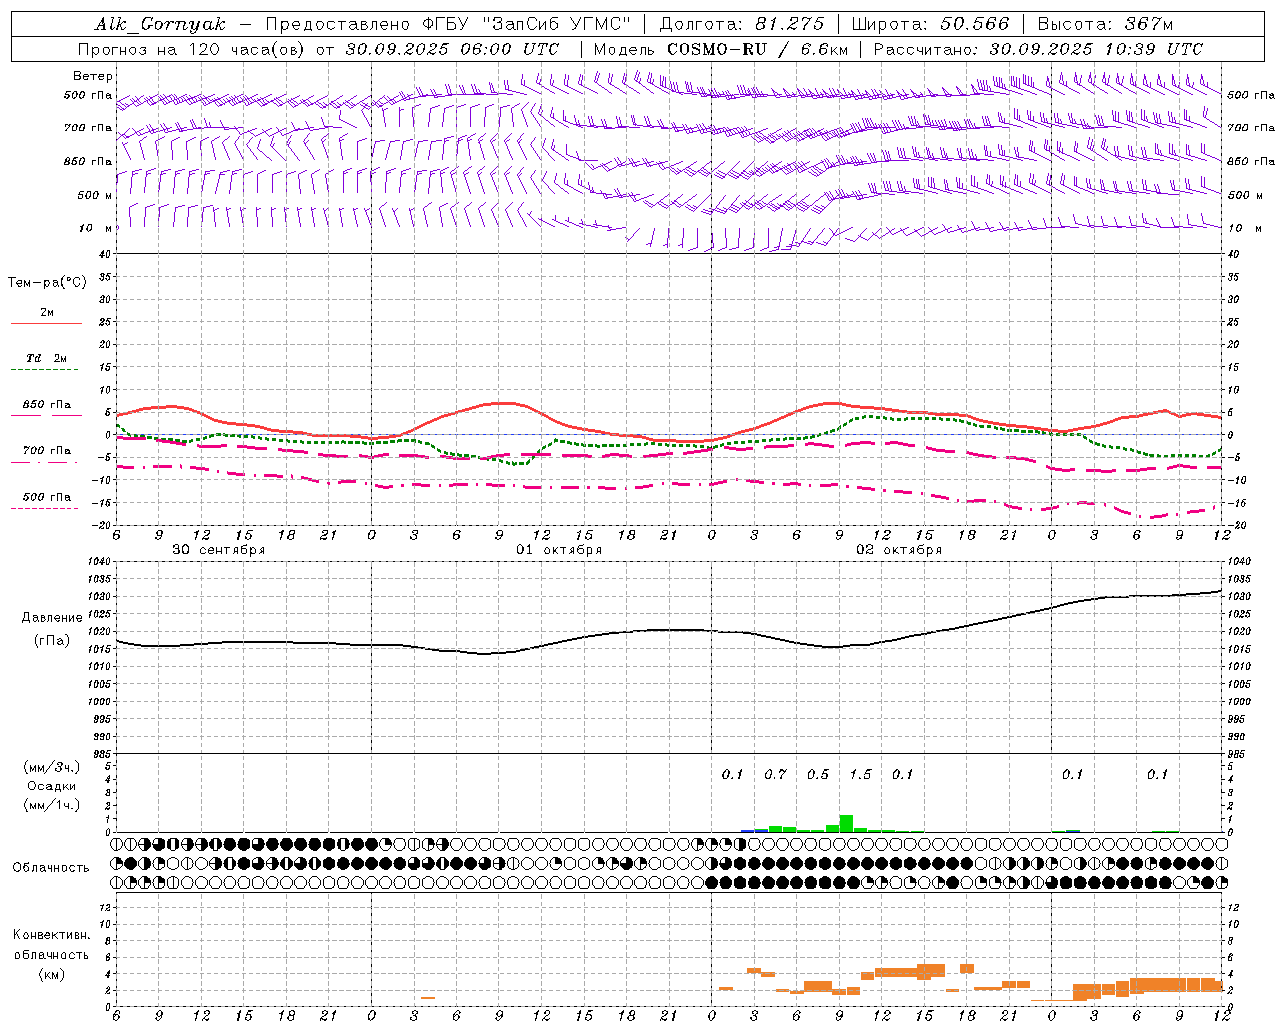Screen dimensions: 1280x1024
Task: Click the Высота: 367м value
Action: 1105,24
